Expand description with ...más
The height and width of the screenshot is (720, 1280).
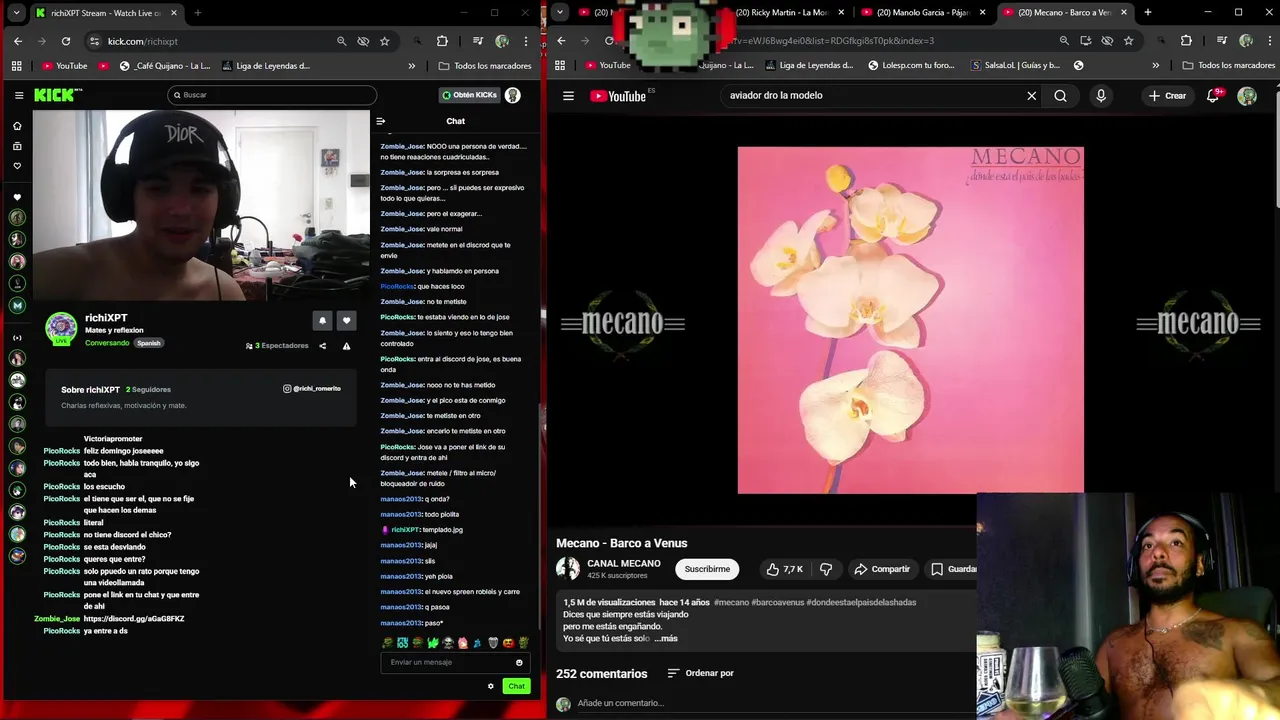tap(667, 638)
